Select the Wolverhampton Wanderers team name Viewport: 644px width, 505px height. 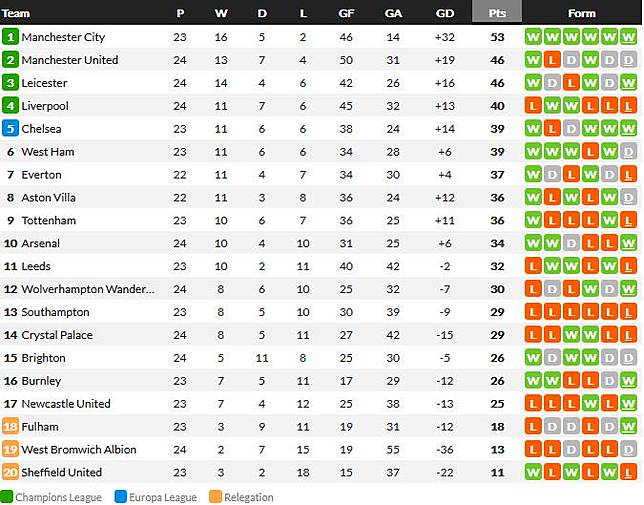point(88,290)
